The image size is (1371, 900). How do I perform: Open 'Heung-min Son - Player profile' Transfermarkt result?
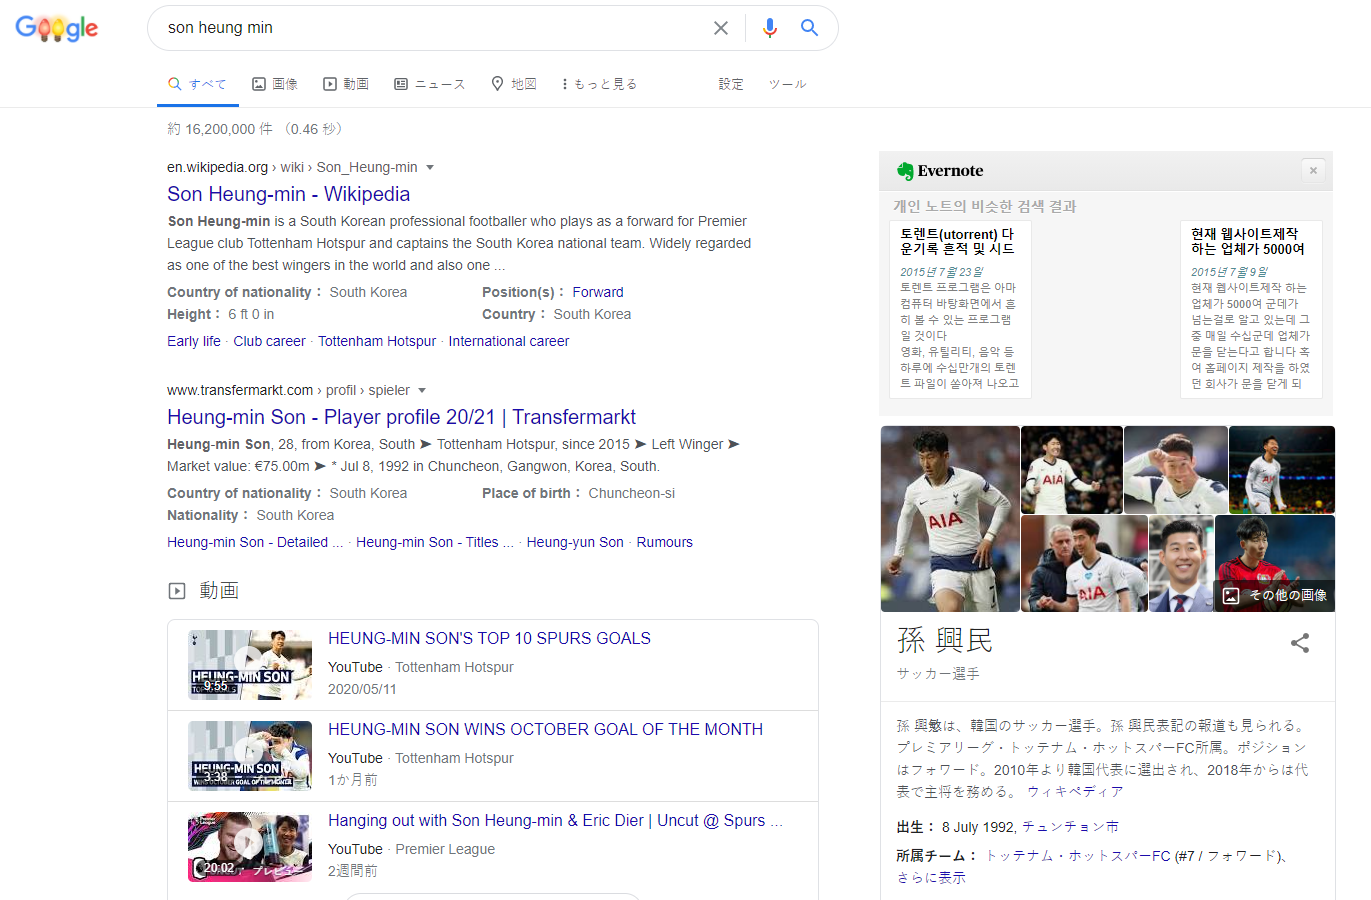click(x=401, y=417)
